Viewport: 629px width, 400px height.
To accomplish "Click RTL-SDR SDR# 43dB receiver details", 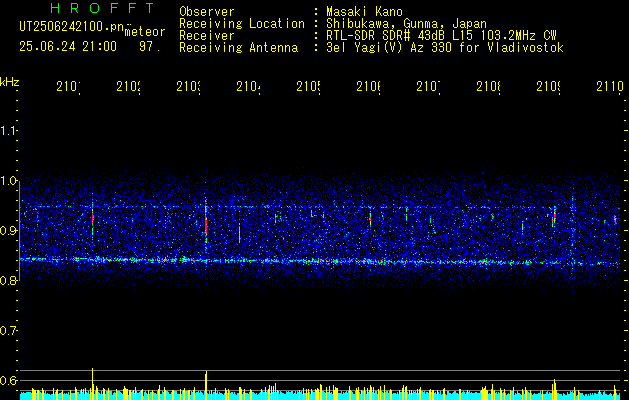I will [441, 36].
